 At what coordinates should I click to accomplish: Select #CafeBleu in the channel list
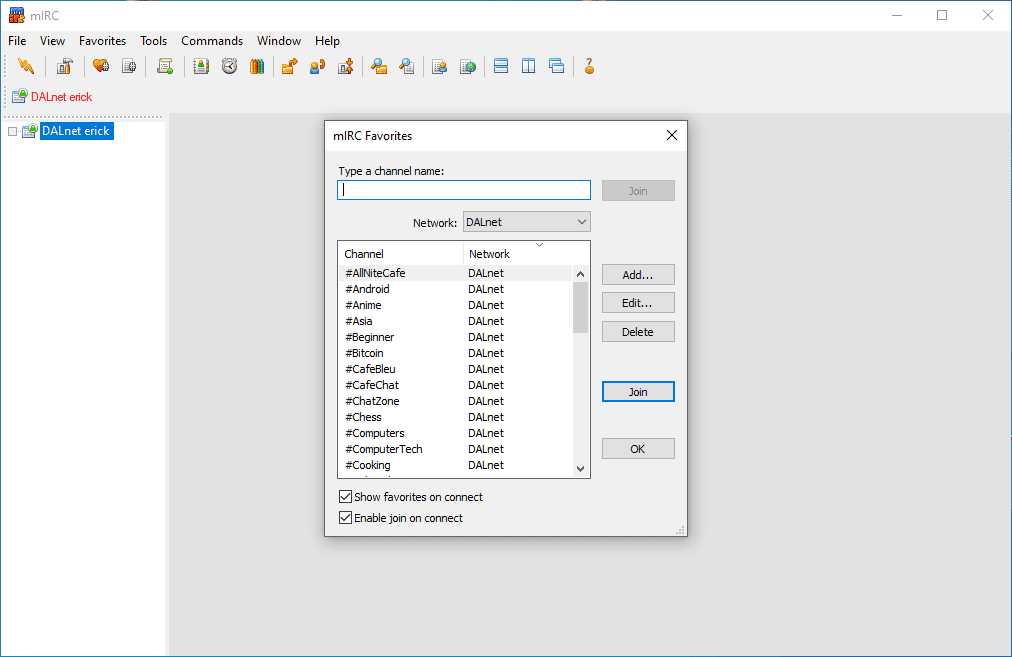tap(456, 369)
